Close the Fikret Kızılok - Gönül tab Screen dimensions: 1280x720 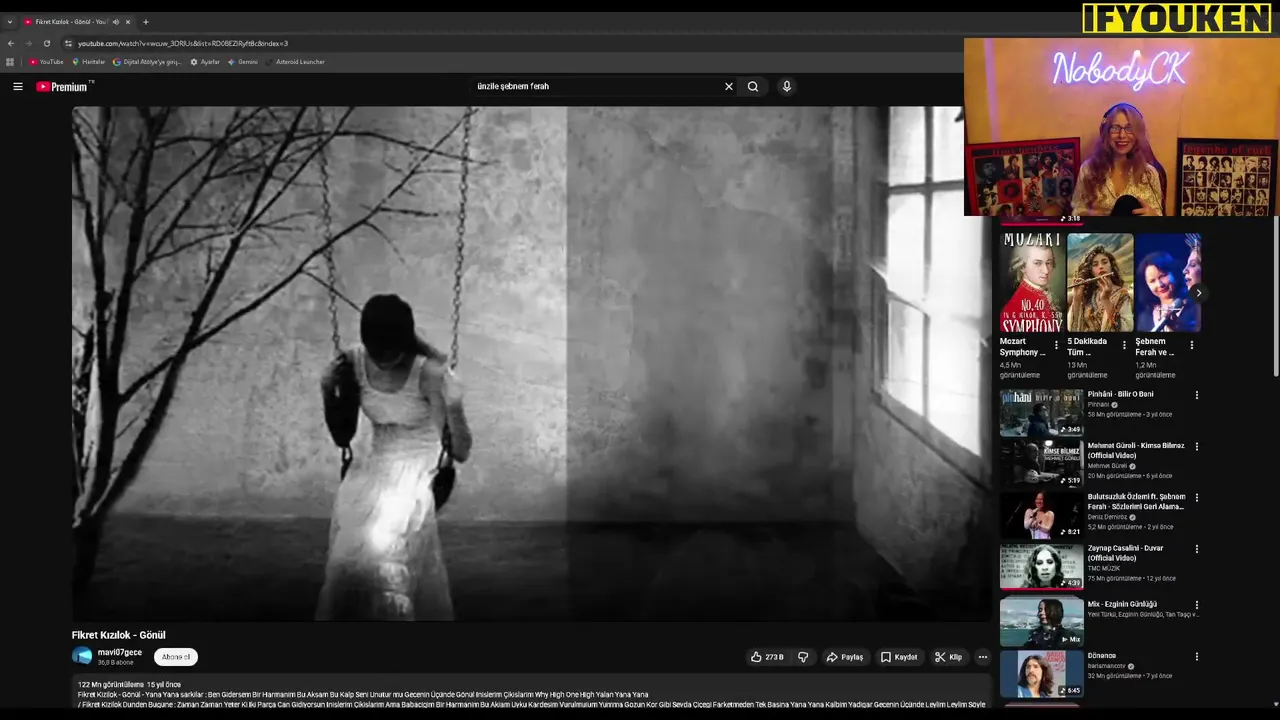pyautogui.click(x=128, y=21)
